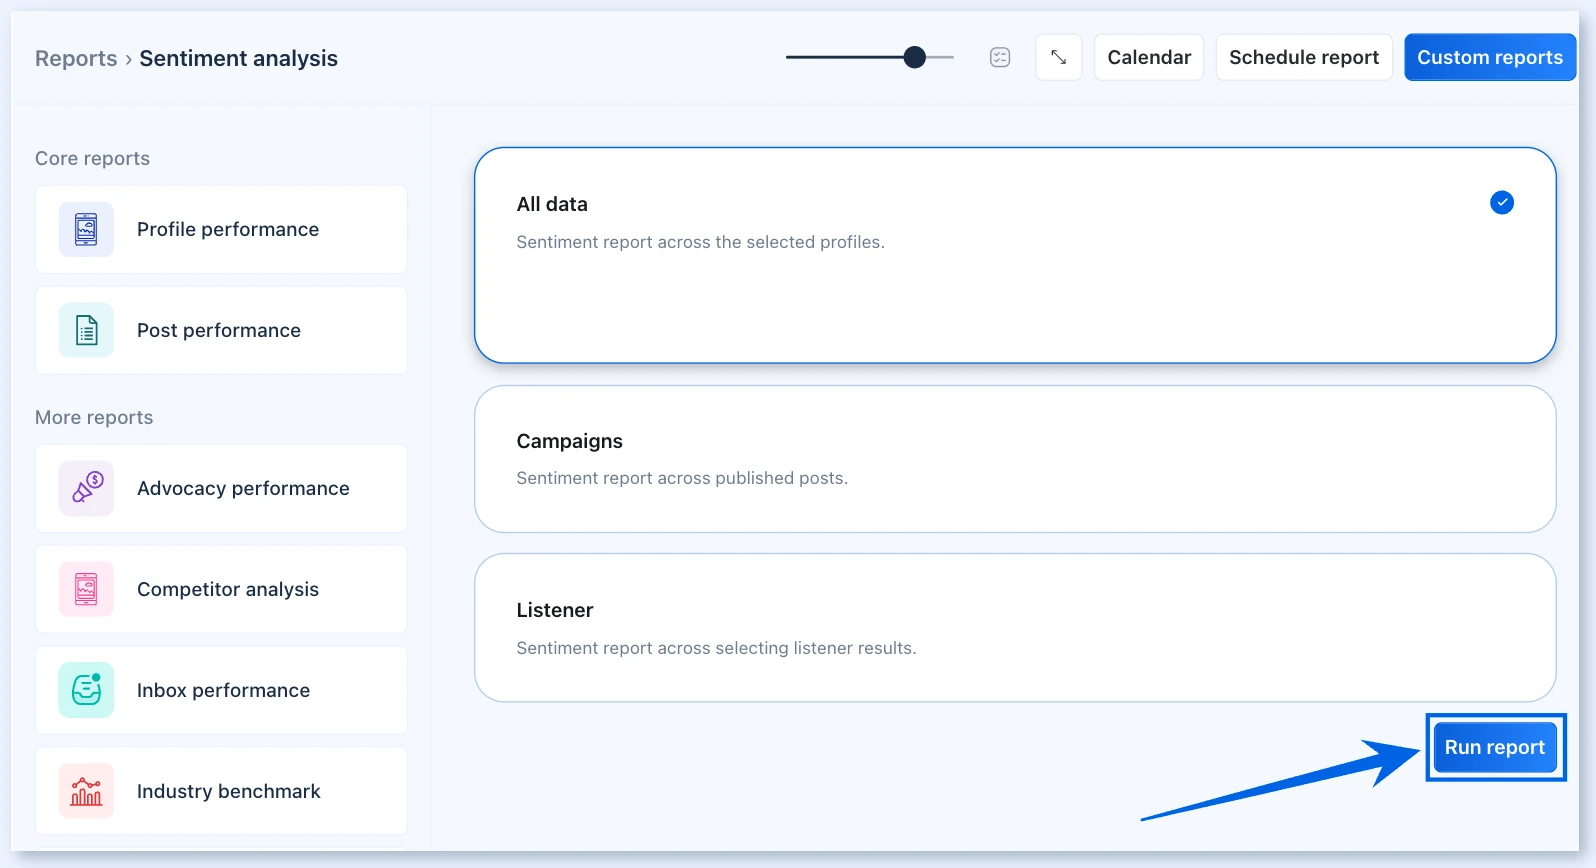1596x868 pixels.
Task: Open Advocacy performance report
Action: (x=221, y=488)
